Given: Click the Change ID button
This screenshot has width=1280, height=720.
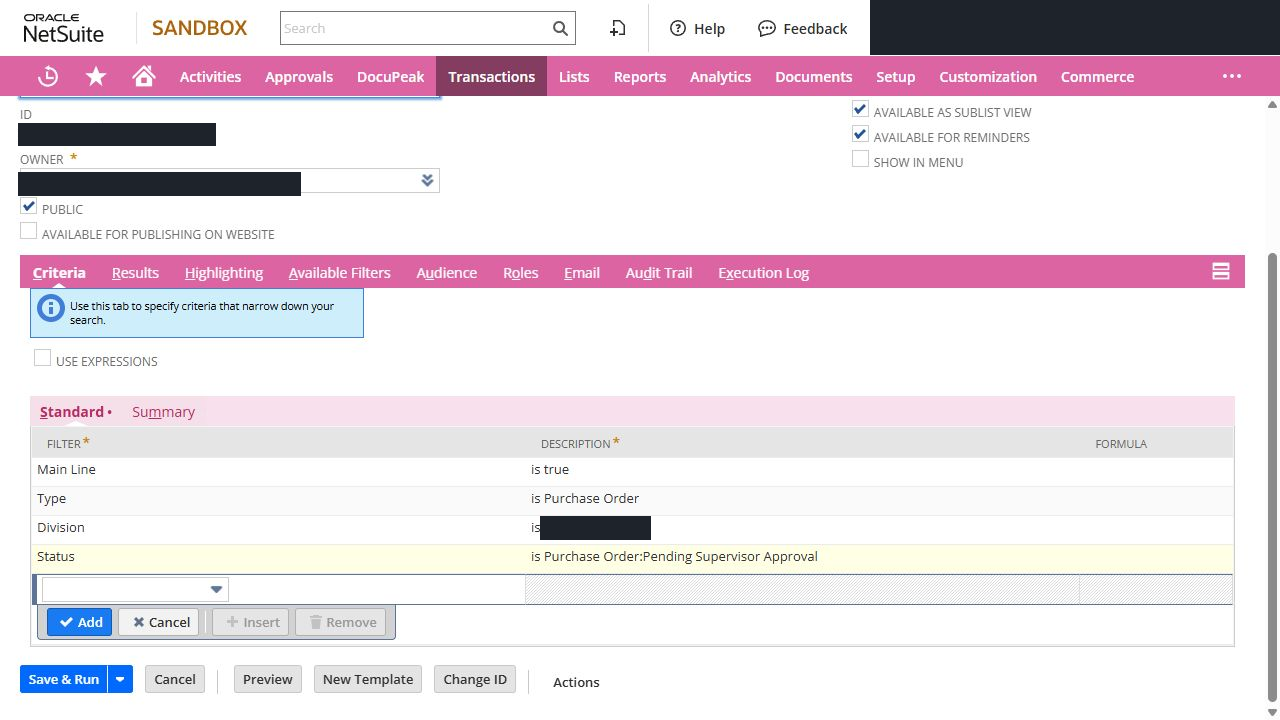Looking at the screenshot, I should (x=475, y=679).
